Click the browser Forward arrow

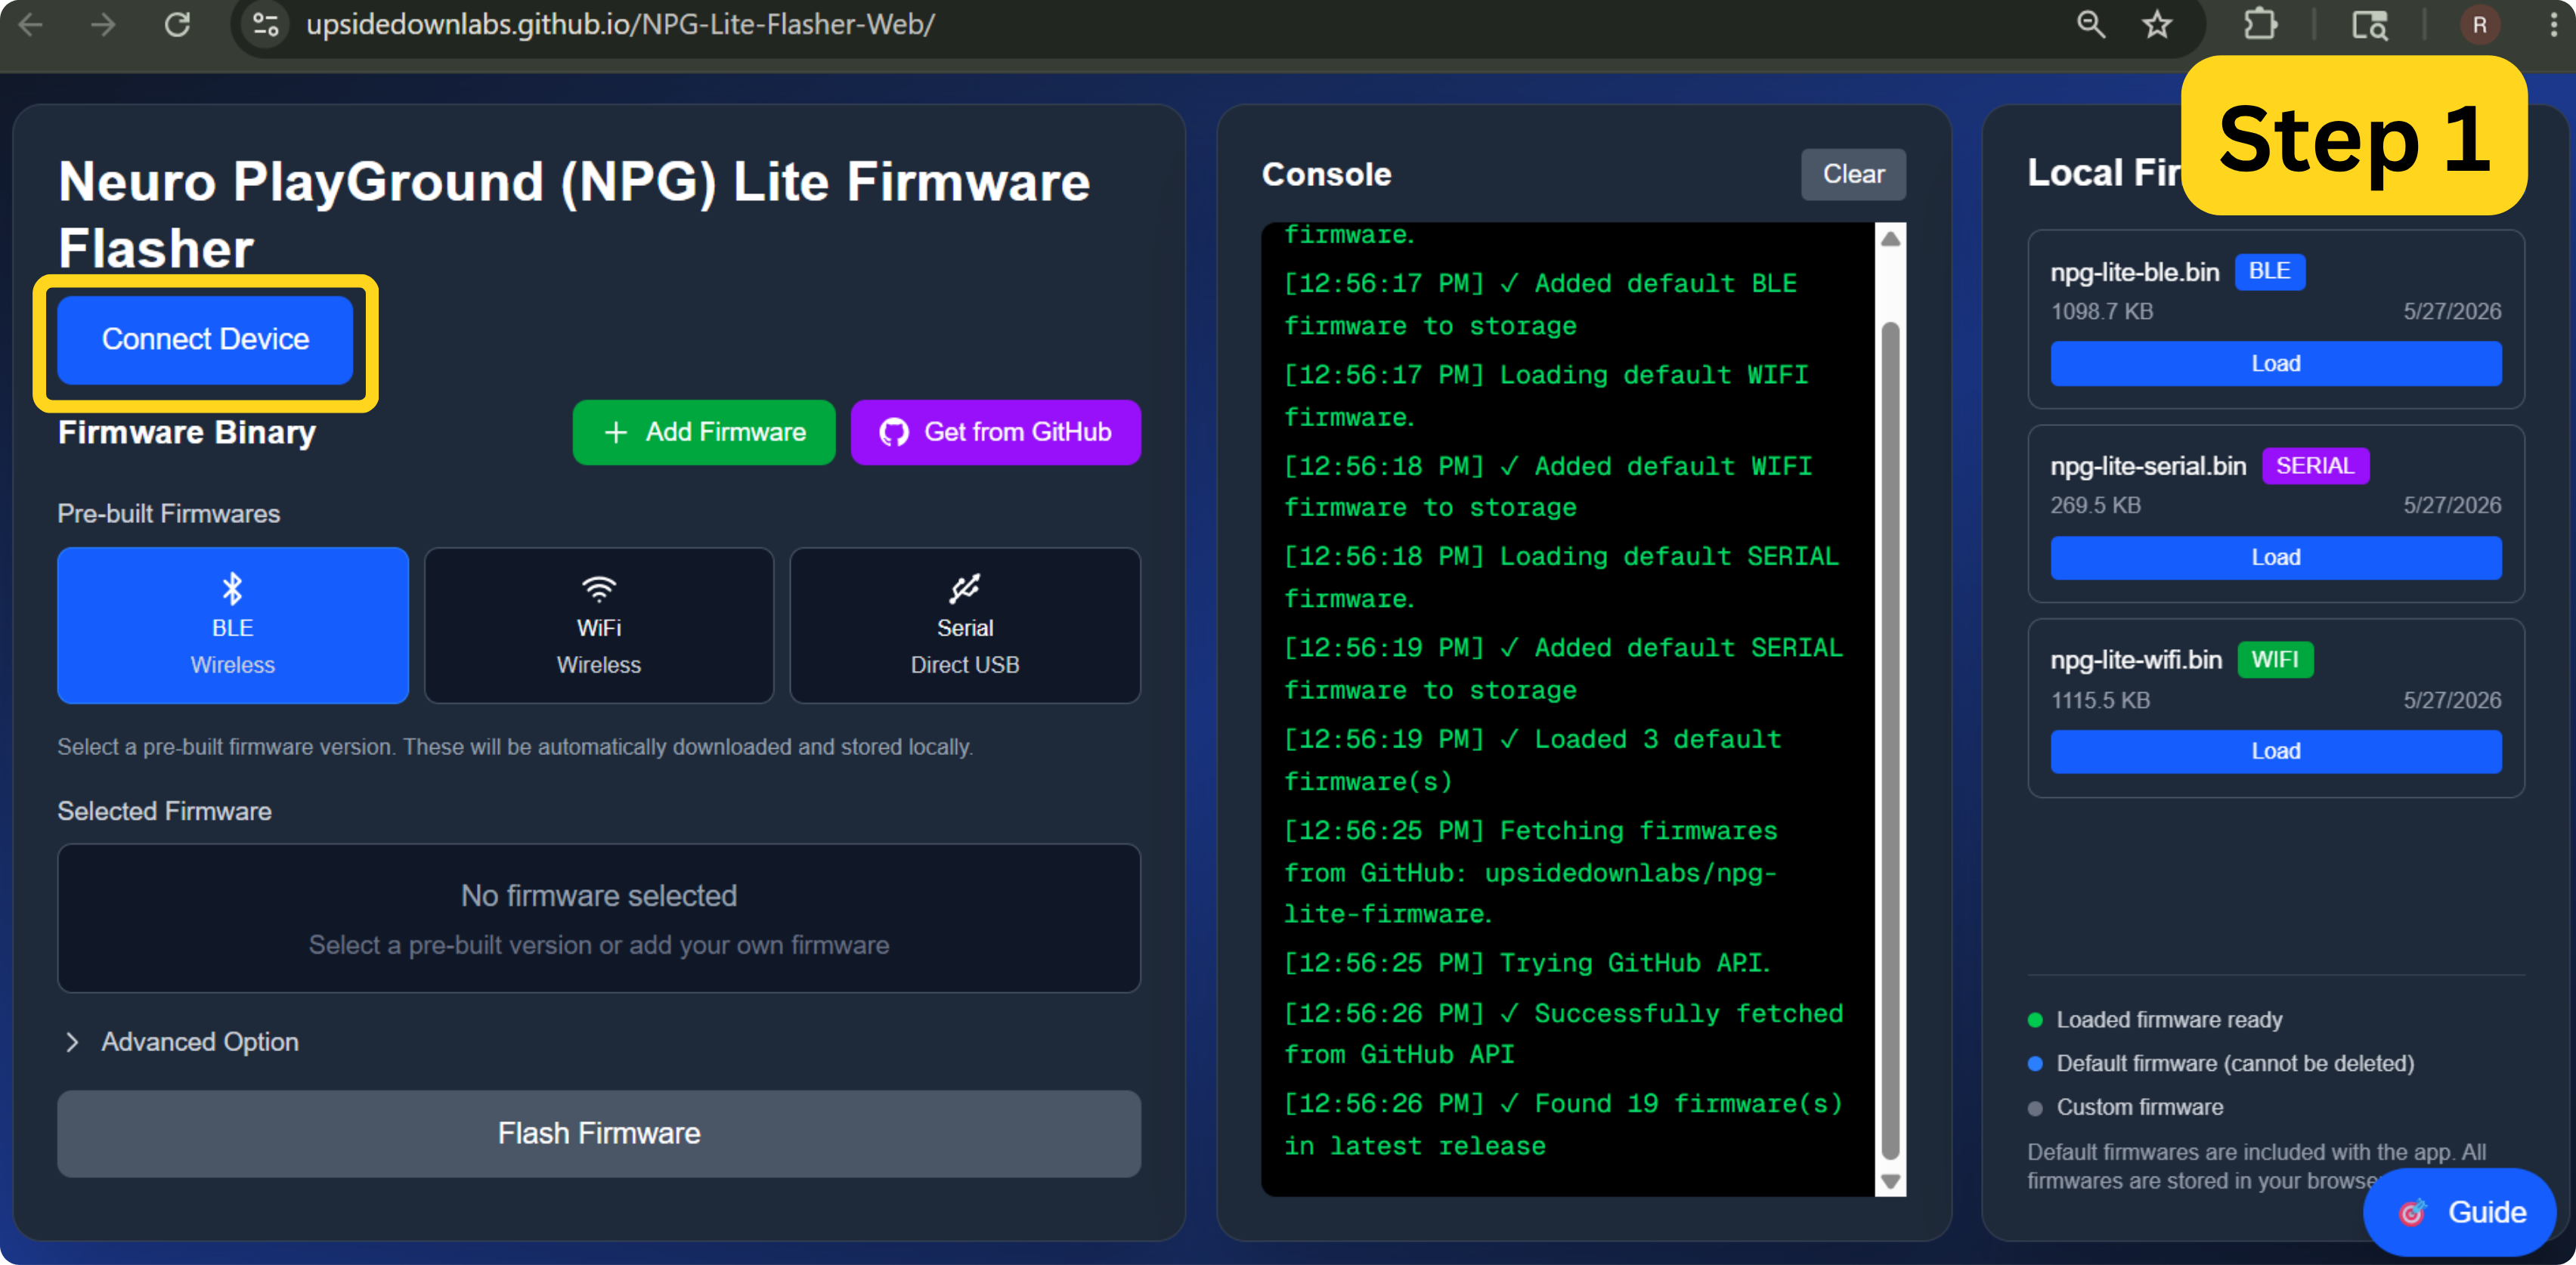[x=103, y=24]
